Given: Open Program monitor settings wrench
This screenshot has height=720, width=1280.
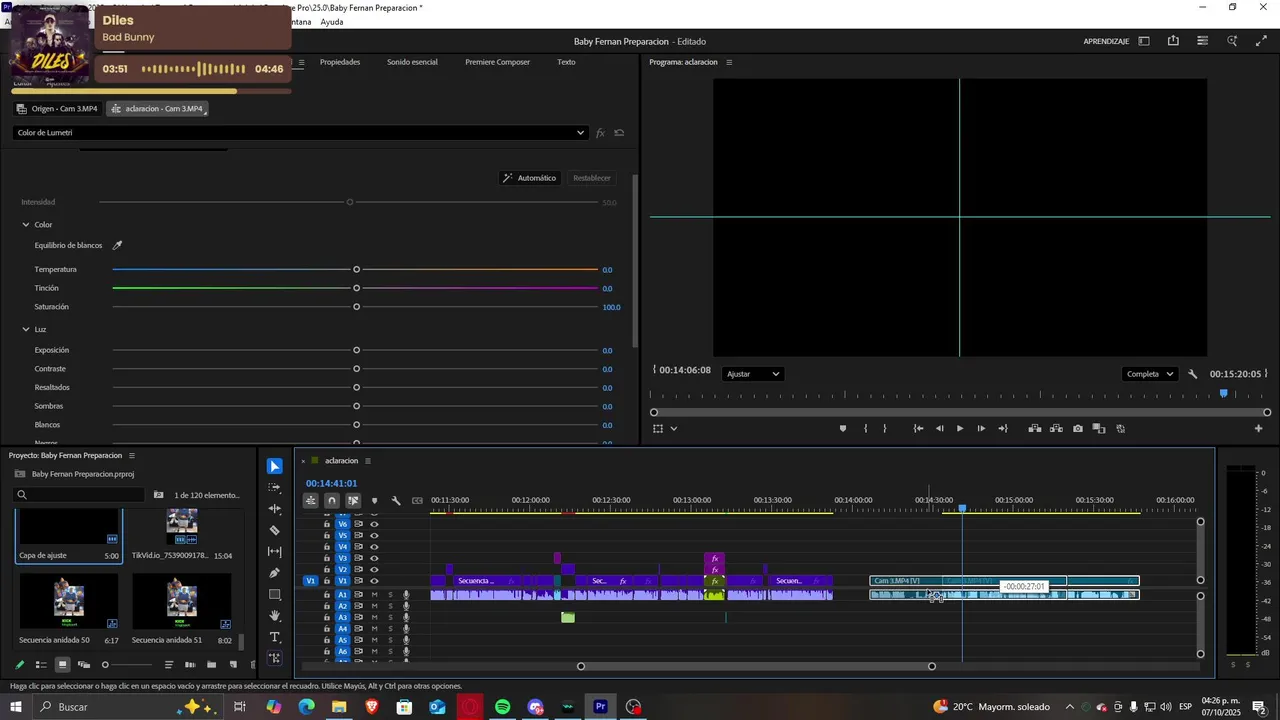Looking at the screenshot, I should [1193, 374].
